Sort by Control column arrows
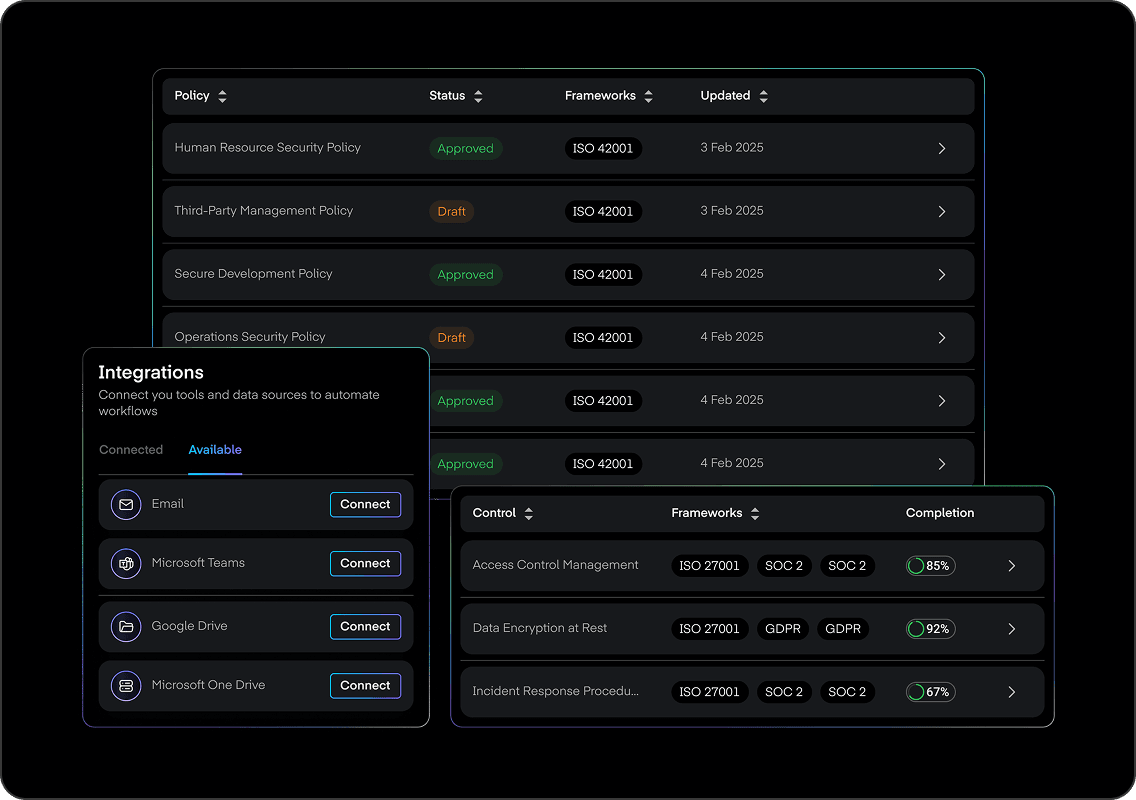This screenshot has height=800, width=1136. (529, 514)
